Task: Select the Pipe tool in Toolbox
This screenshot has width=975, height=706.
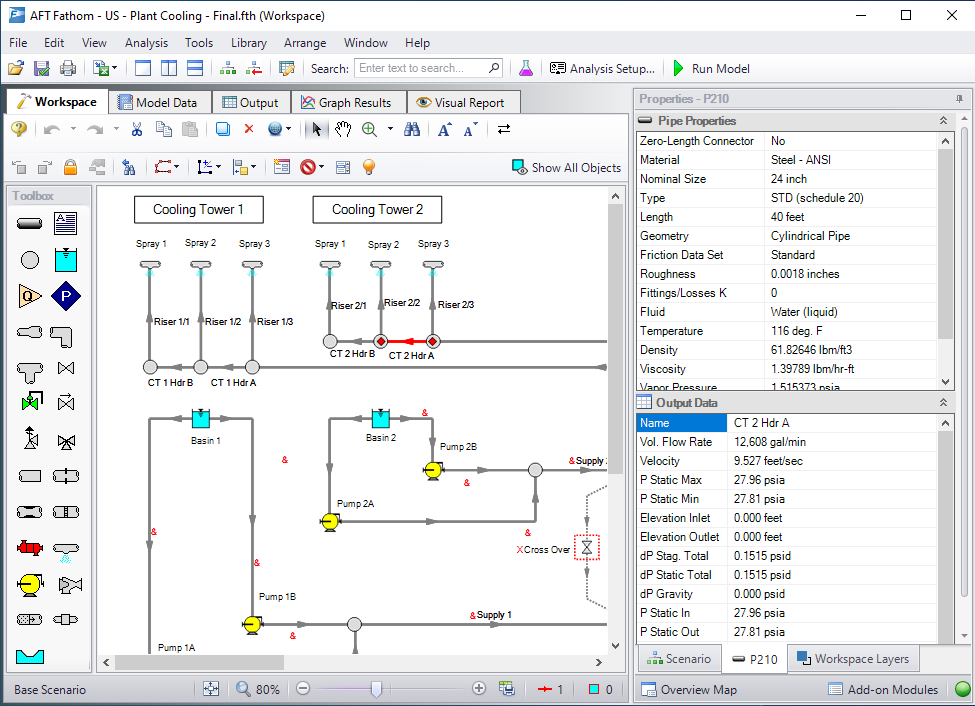Action: [x=30, y=223]
